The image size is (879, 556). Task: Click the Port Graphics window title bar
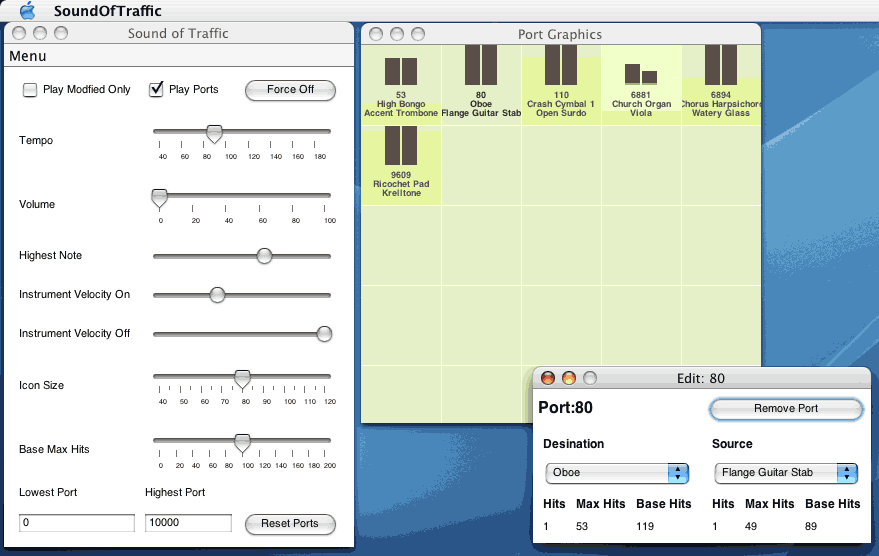561,34
